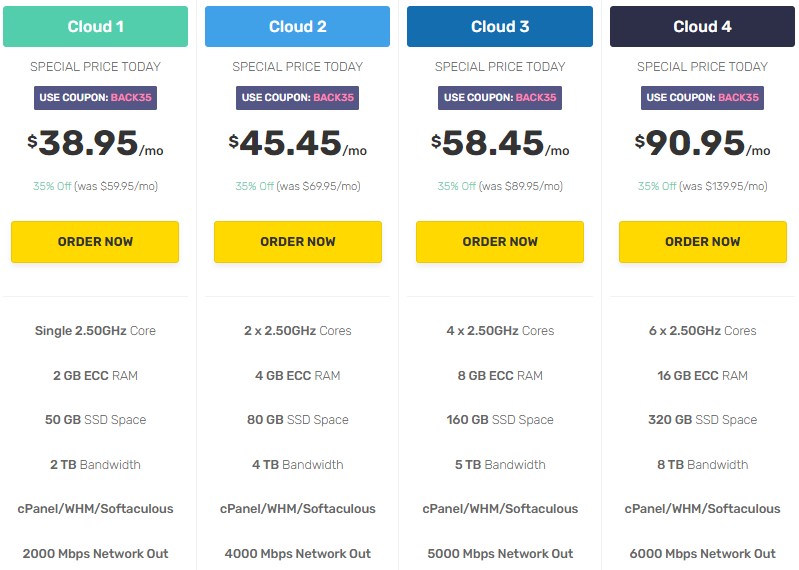The image size is (799, 570).
Task: Copy coupon badge under Cloud 2
Action: (x=297, y=98)
